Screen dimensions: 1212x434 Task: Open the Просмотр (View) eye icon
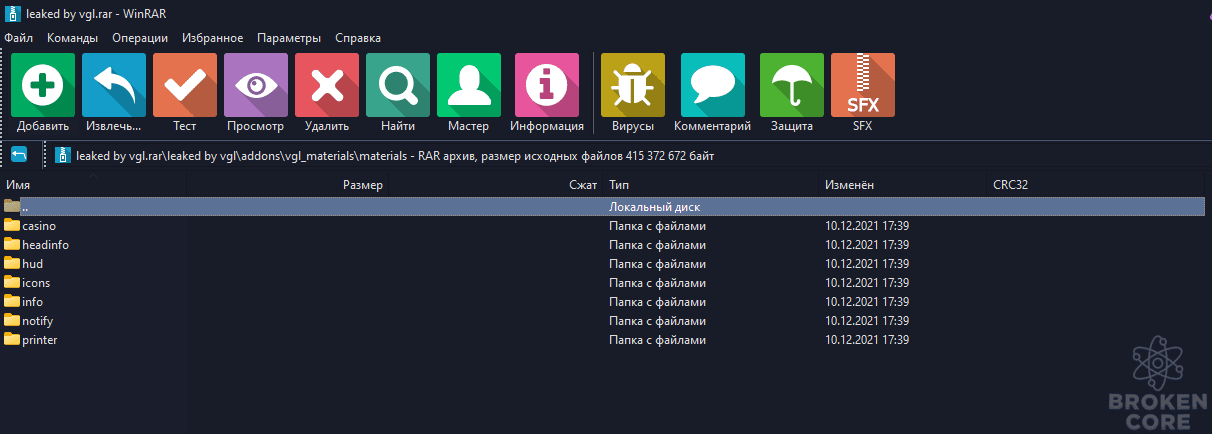pos(256,86)
